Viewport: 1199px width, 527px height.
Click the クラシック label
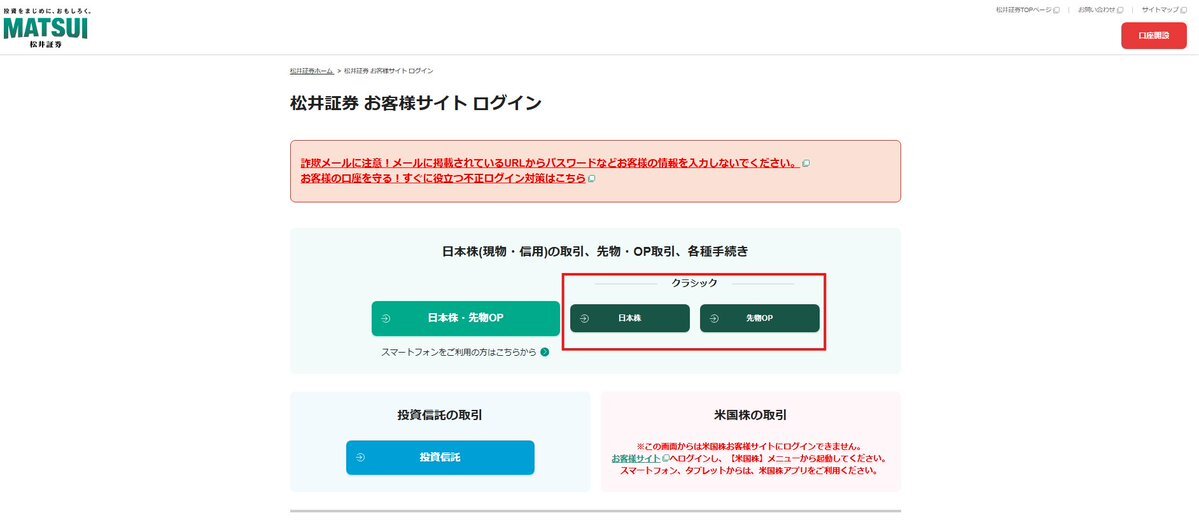[694, 283]
